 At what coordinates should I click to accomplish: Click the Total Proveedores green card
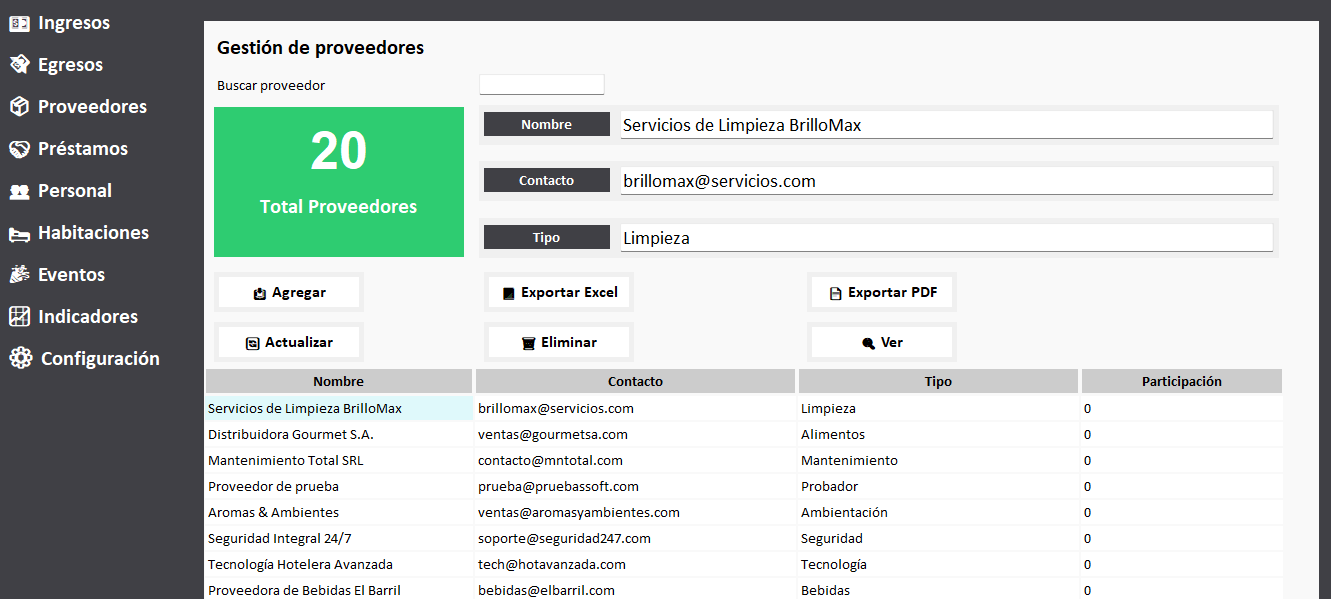pyautogui.click(x=339, y=182)
